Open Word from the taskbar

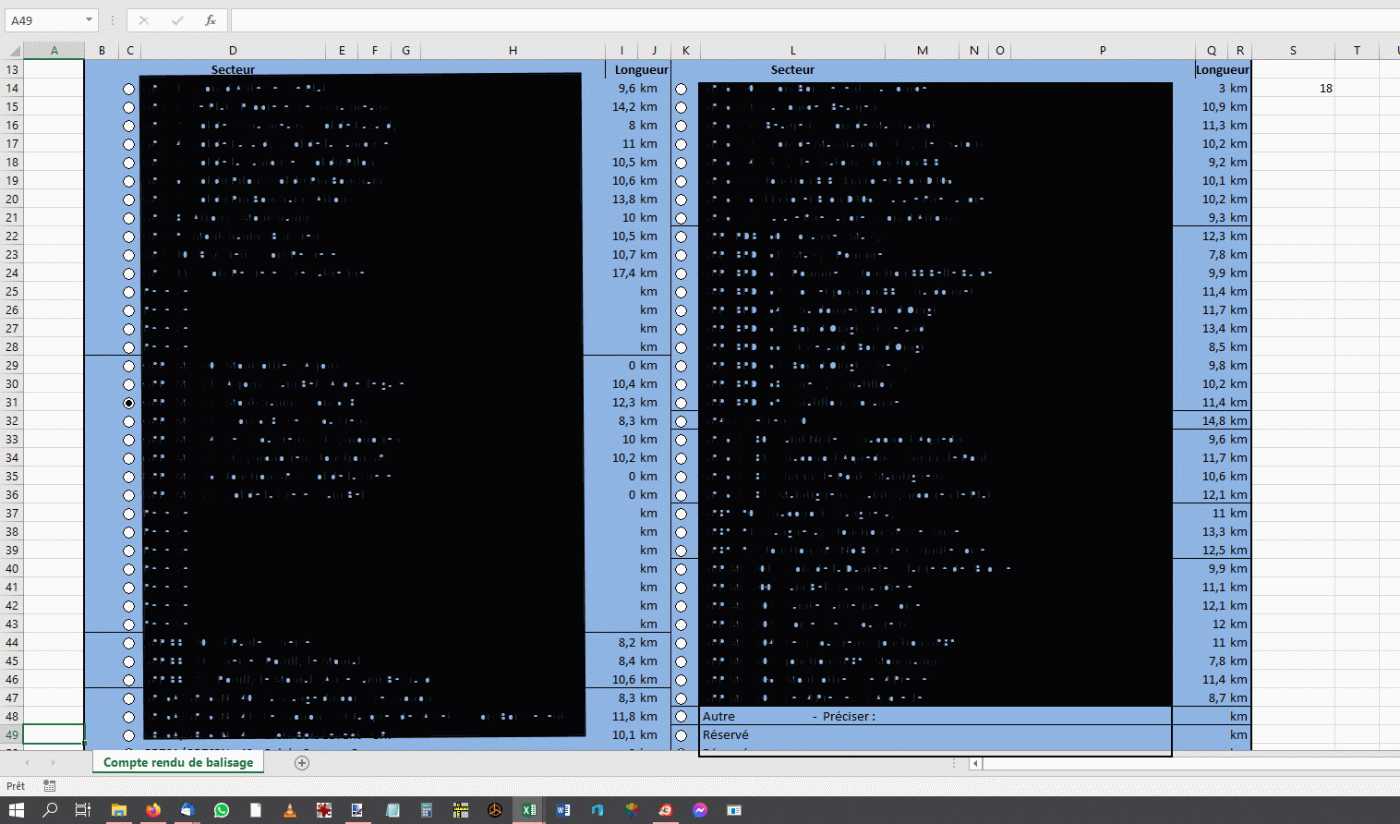click(x=563, y=810)
